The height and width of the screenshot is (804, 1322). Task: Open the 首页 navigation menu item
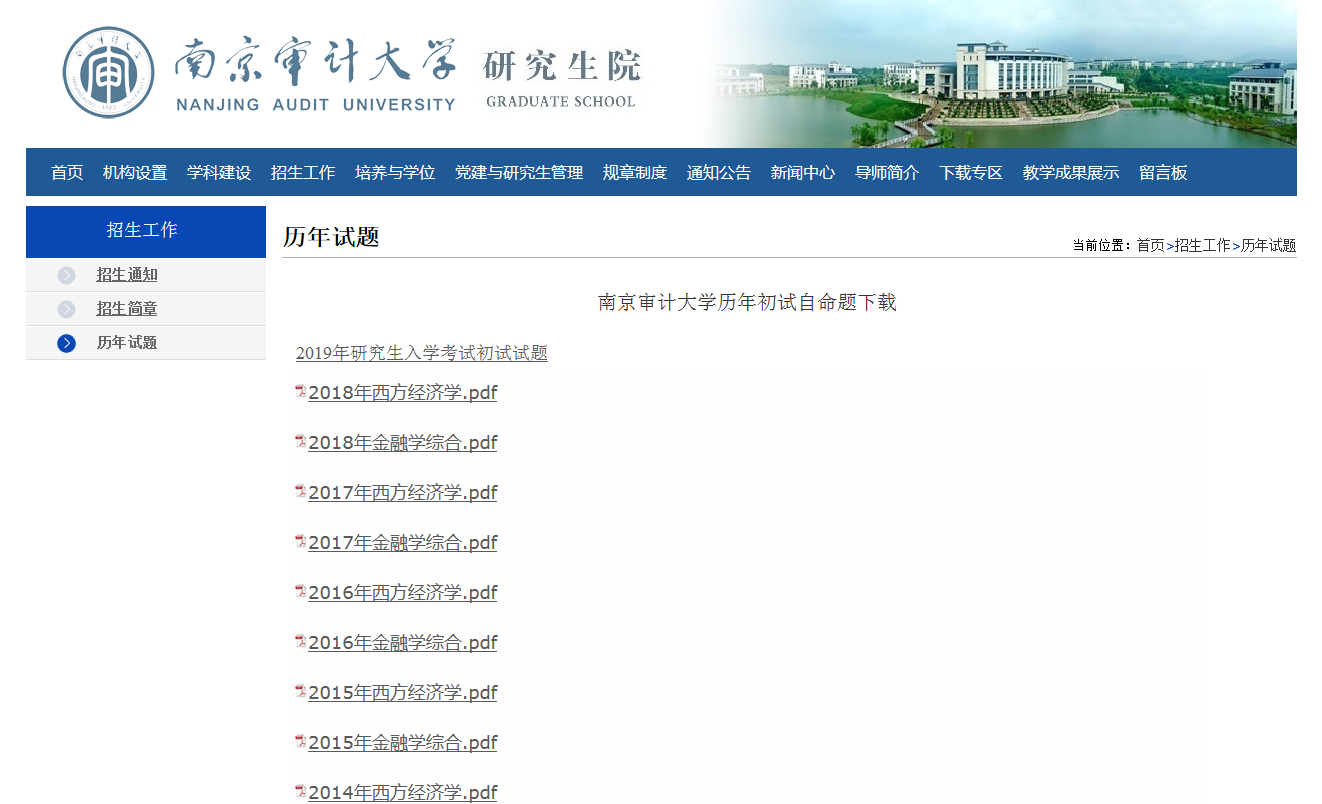(67, 173)
